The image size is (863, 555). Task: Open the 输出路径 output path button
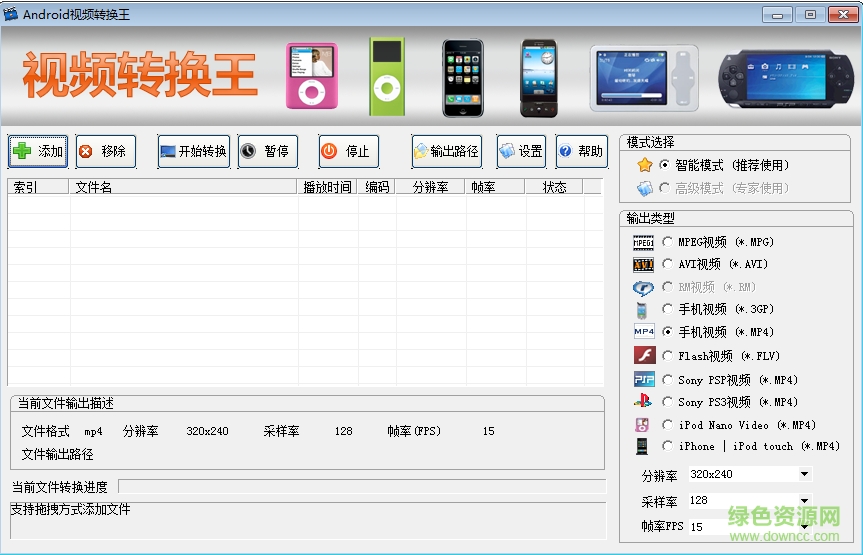(x=447, y=151)
